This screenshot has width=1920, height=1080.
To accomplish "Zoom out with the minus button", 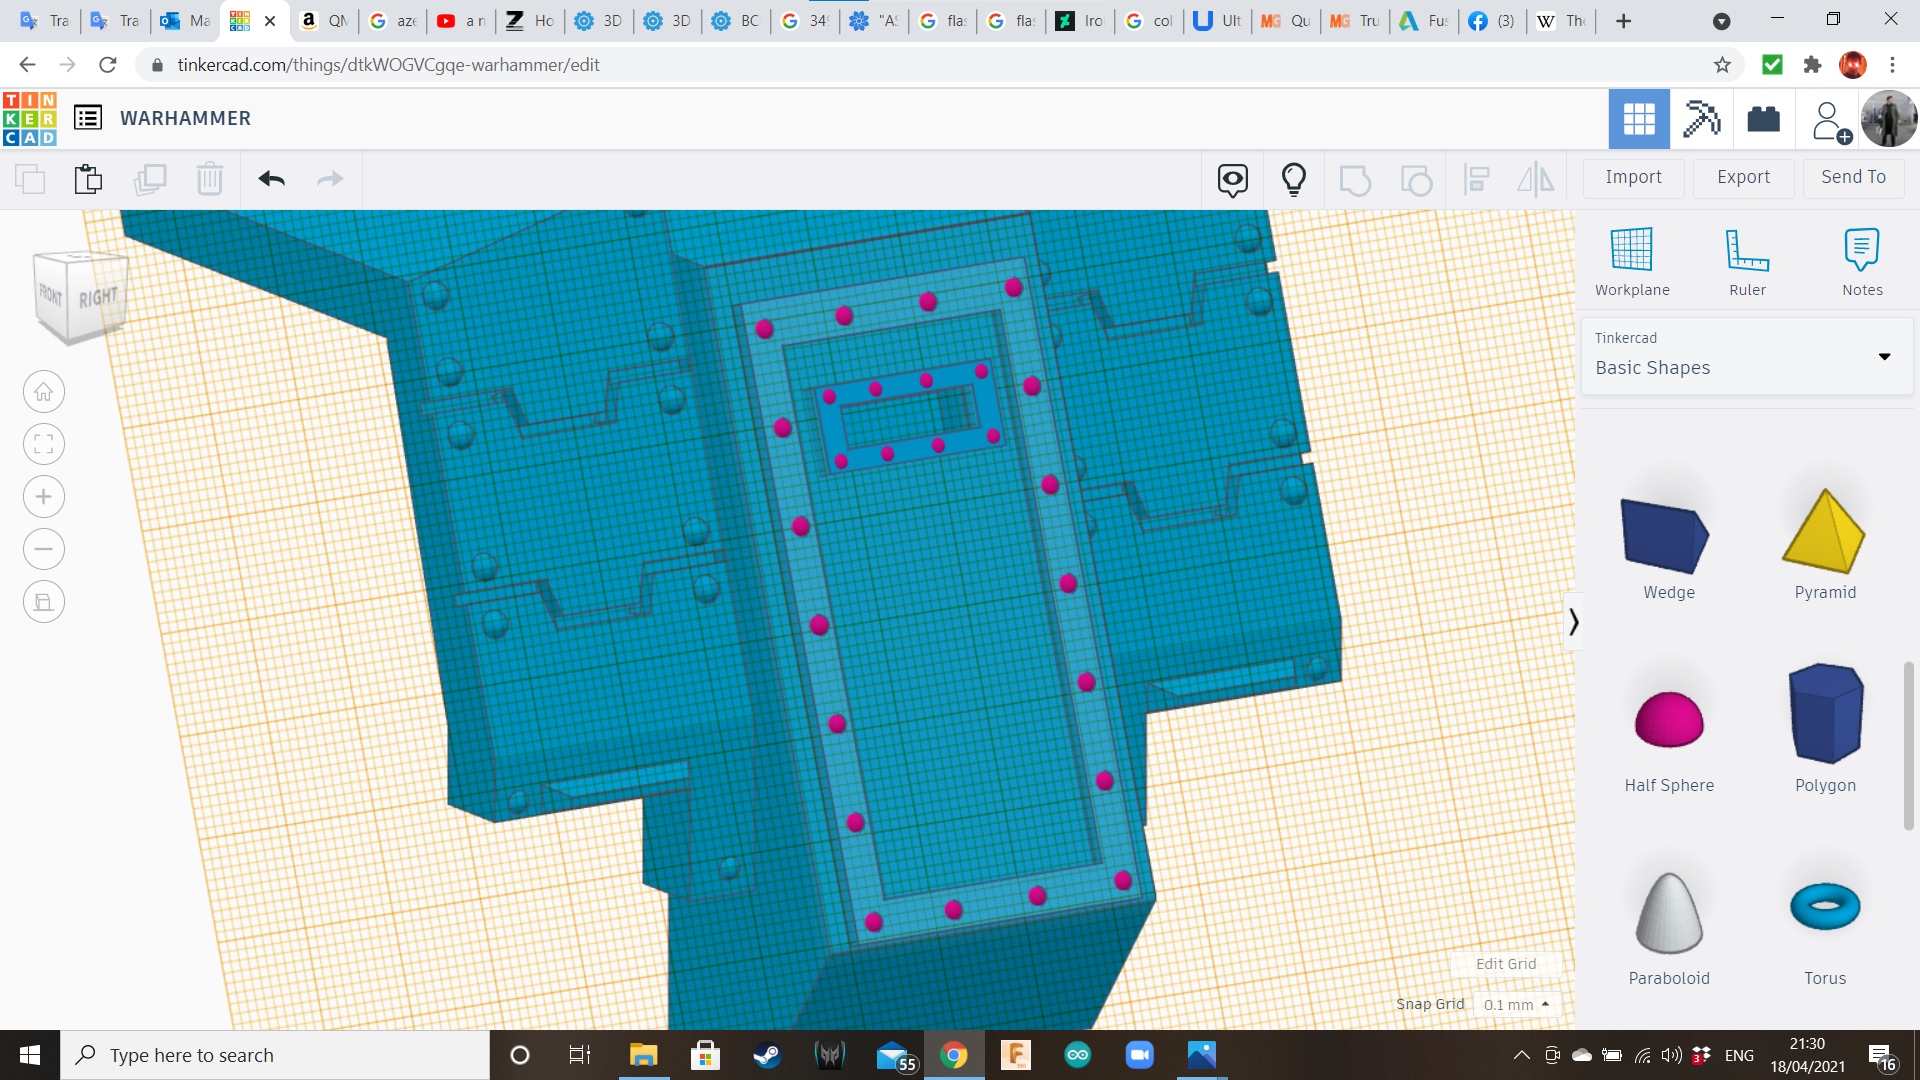I will click(x=44, y=549).
